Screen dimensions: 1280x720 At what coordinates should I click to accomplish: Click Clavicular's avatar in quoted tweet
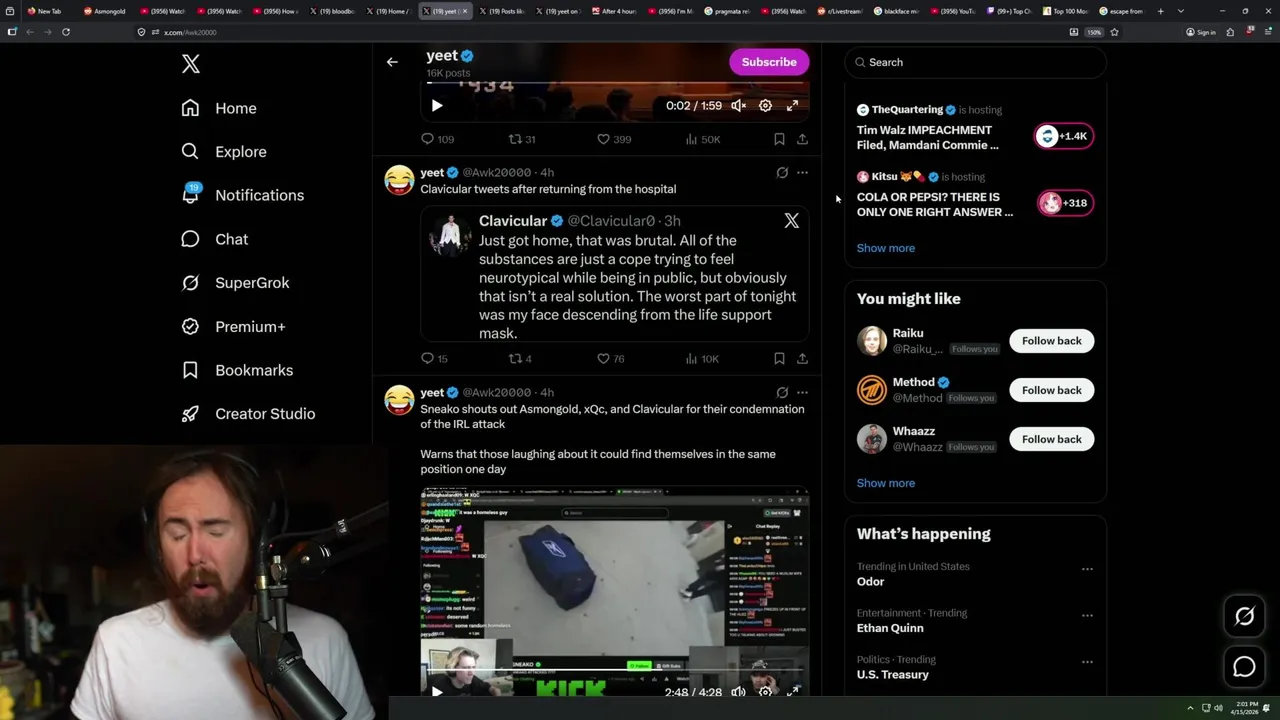point(450,234)
